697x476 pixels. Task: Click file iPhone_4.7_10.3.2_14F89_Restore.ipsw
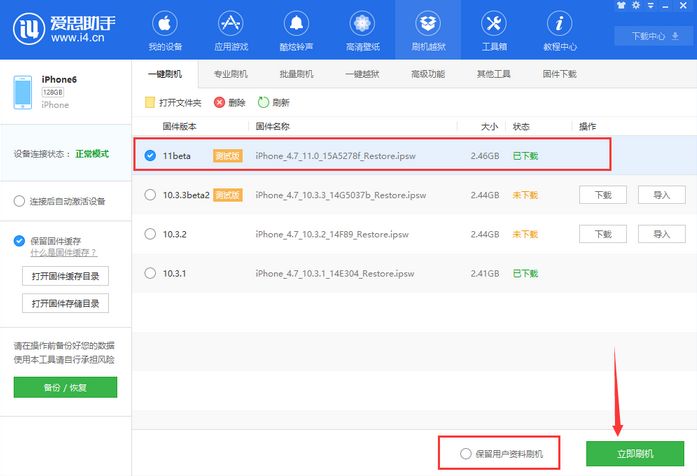(x=332, y=234)
